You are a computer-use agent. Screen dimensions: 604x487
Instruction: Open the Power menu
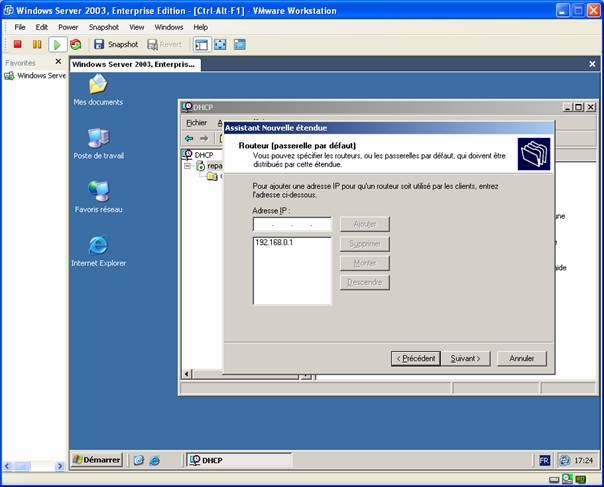tap(68, 27)
